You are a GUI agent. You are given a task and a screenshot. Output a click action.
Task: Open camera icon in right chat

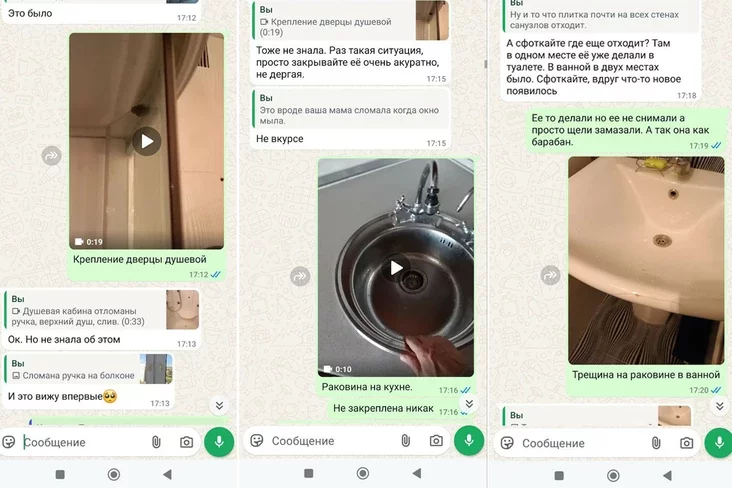tap(686, 443)
